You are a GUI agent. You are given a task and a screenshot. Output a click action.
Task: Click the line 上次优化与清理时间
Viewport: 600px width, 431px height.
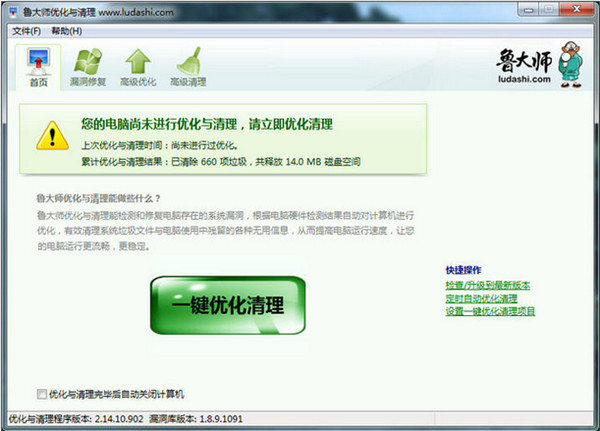160,145
